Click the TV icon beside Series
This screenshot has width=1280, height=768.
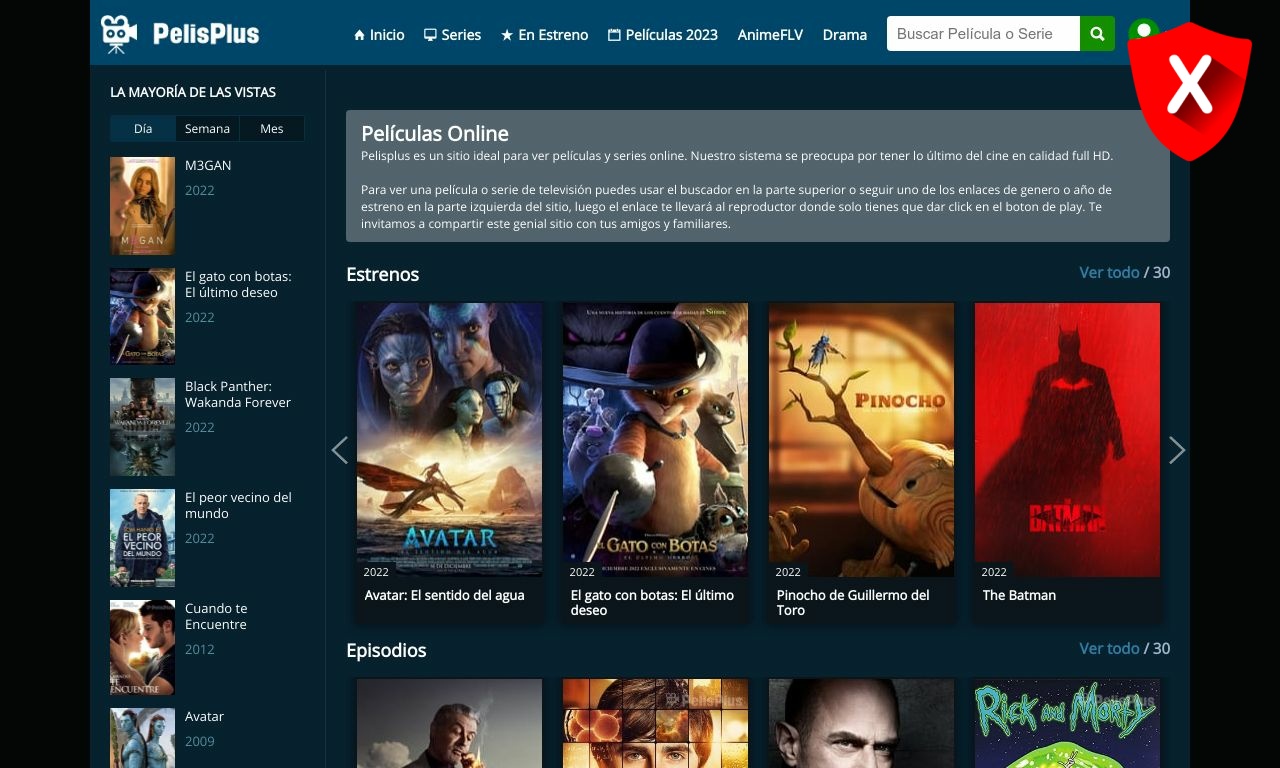428,34
